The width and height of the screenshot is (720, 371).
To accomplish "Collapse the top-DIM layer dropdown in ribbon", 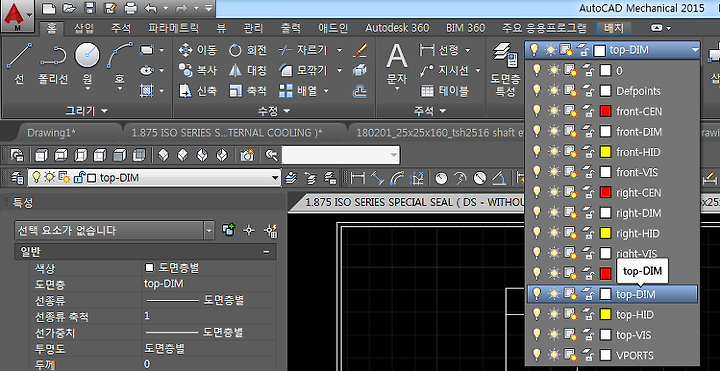I will click(695, 50).
